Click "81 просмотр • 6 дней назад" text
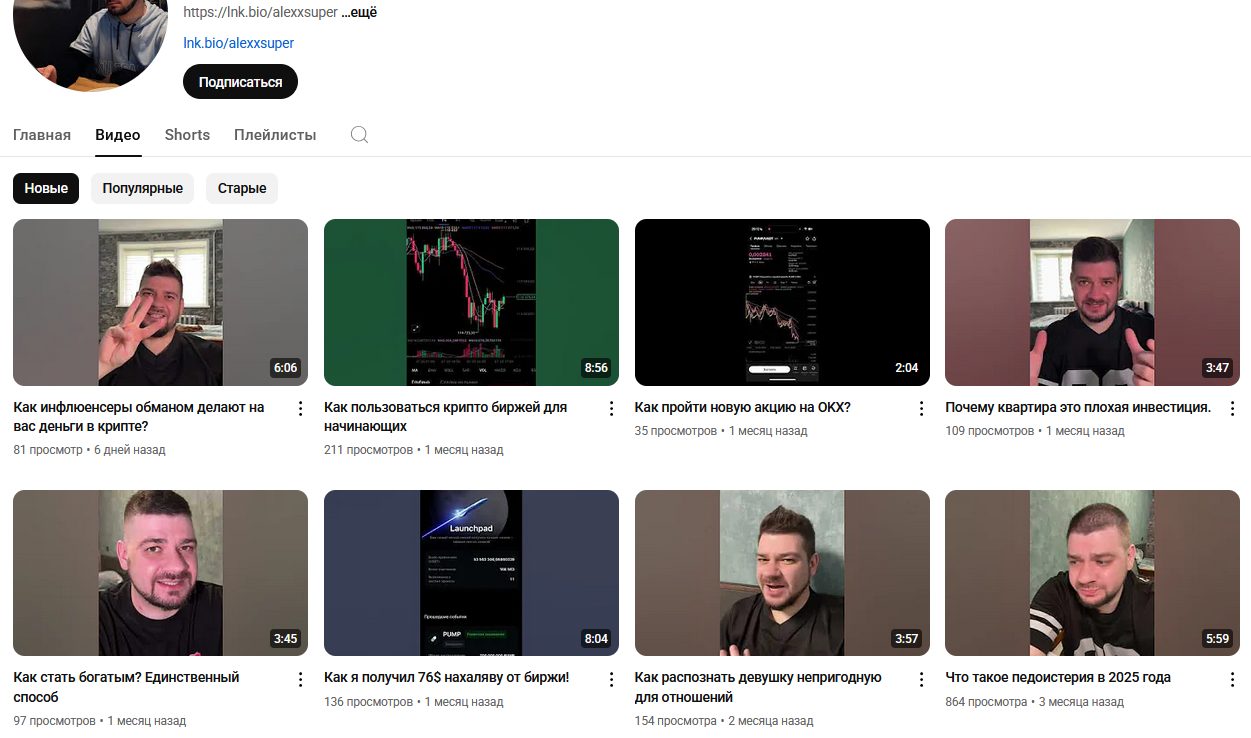The image size is (1251, 738). 89,450
